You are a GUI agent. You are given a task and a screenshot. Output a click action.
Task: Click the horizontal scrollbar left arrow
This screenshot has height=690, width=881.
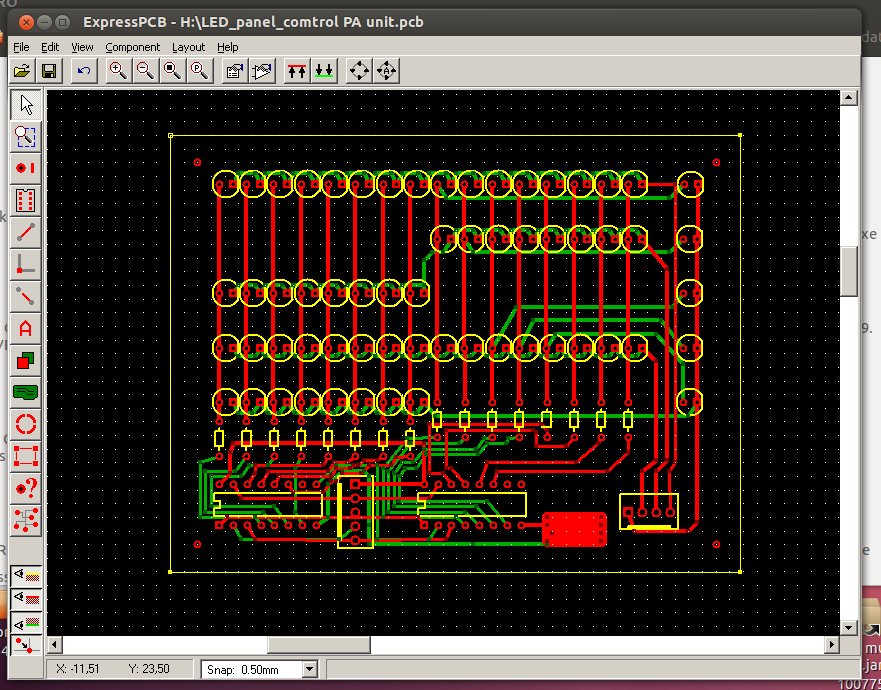56,644
